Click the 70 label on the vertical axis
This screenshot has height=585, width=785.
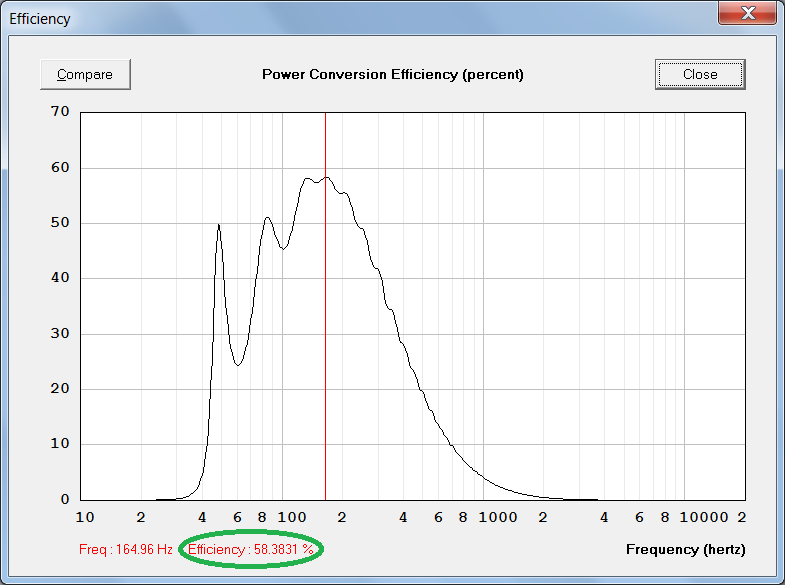coord(60,111)
